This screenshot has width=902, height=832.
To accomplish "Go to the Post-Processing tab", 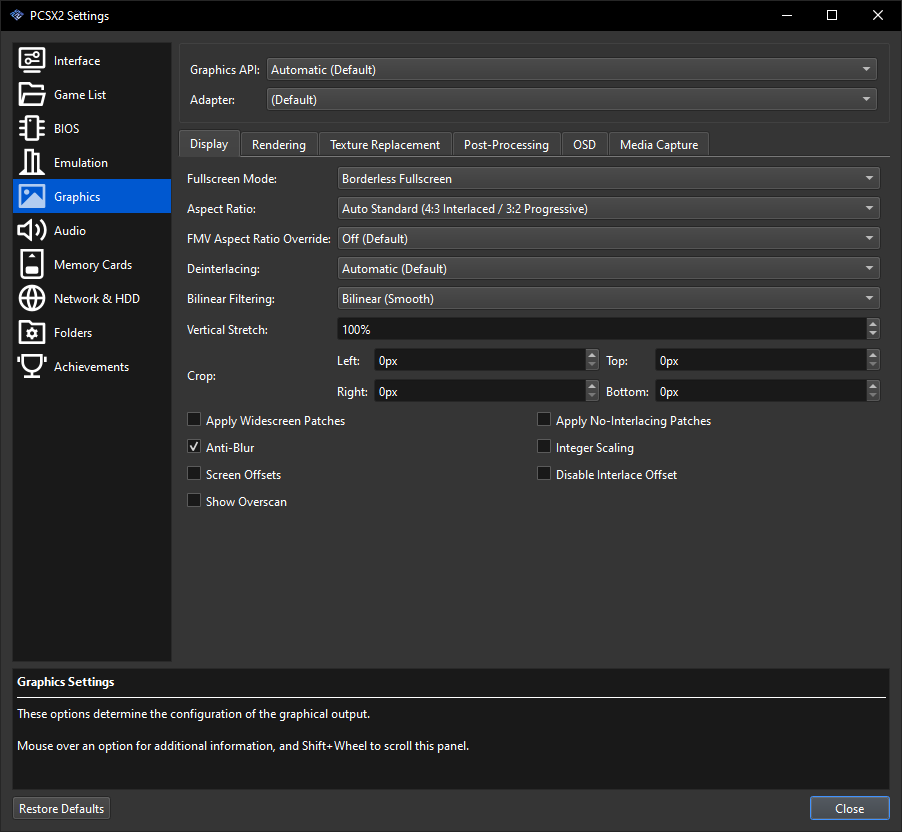I will (506, 144).
